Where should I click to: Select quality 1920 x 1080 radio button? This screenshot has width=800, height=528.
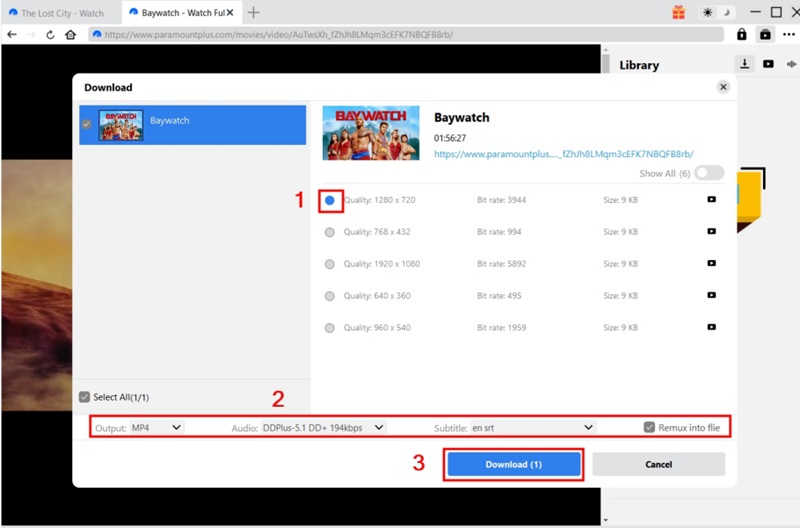[330, 264]
